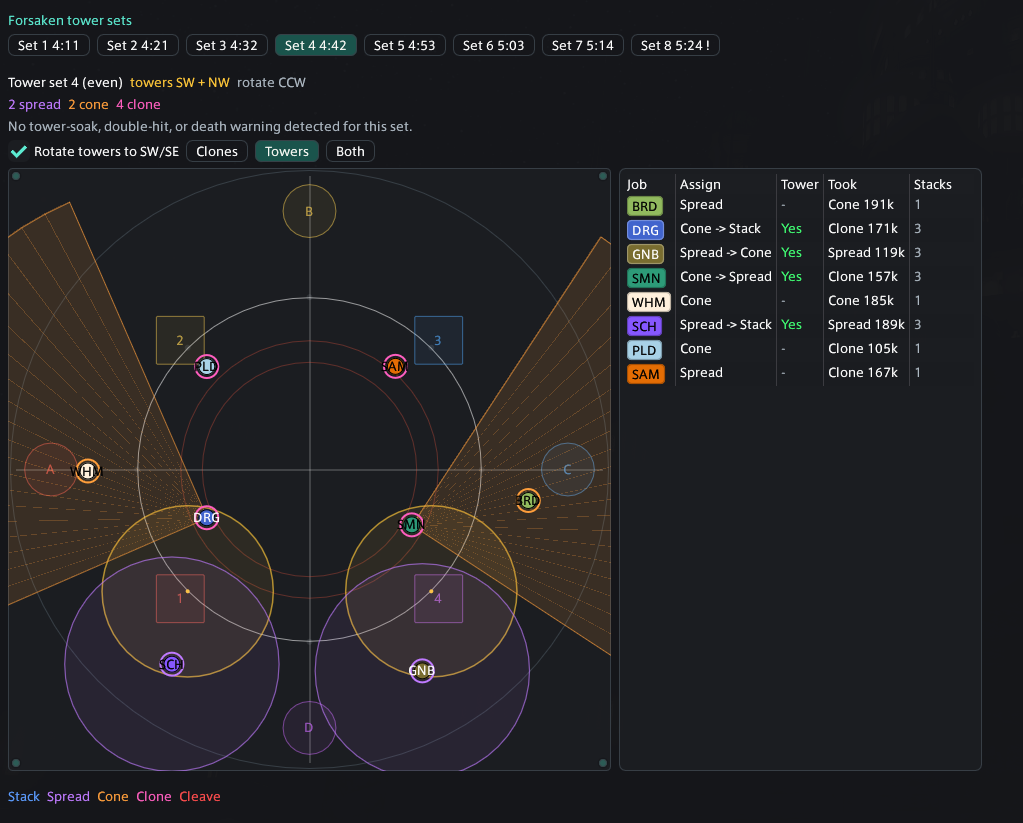This screenshot has height=823, width=1023.
Task: Select the PLD player marker on map
Action: 206,367
